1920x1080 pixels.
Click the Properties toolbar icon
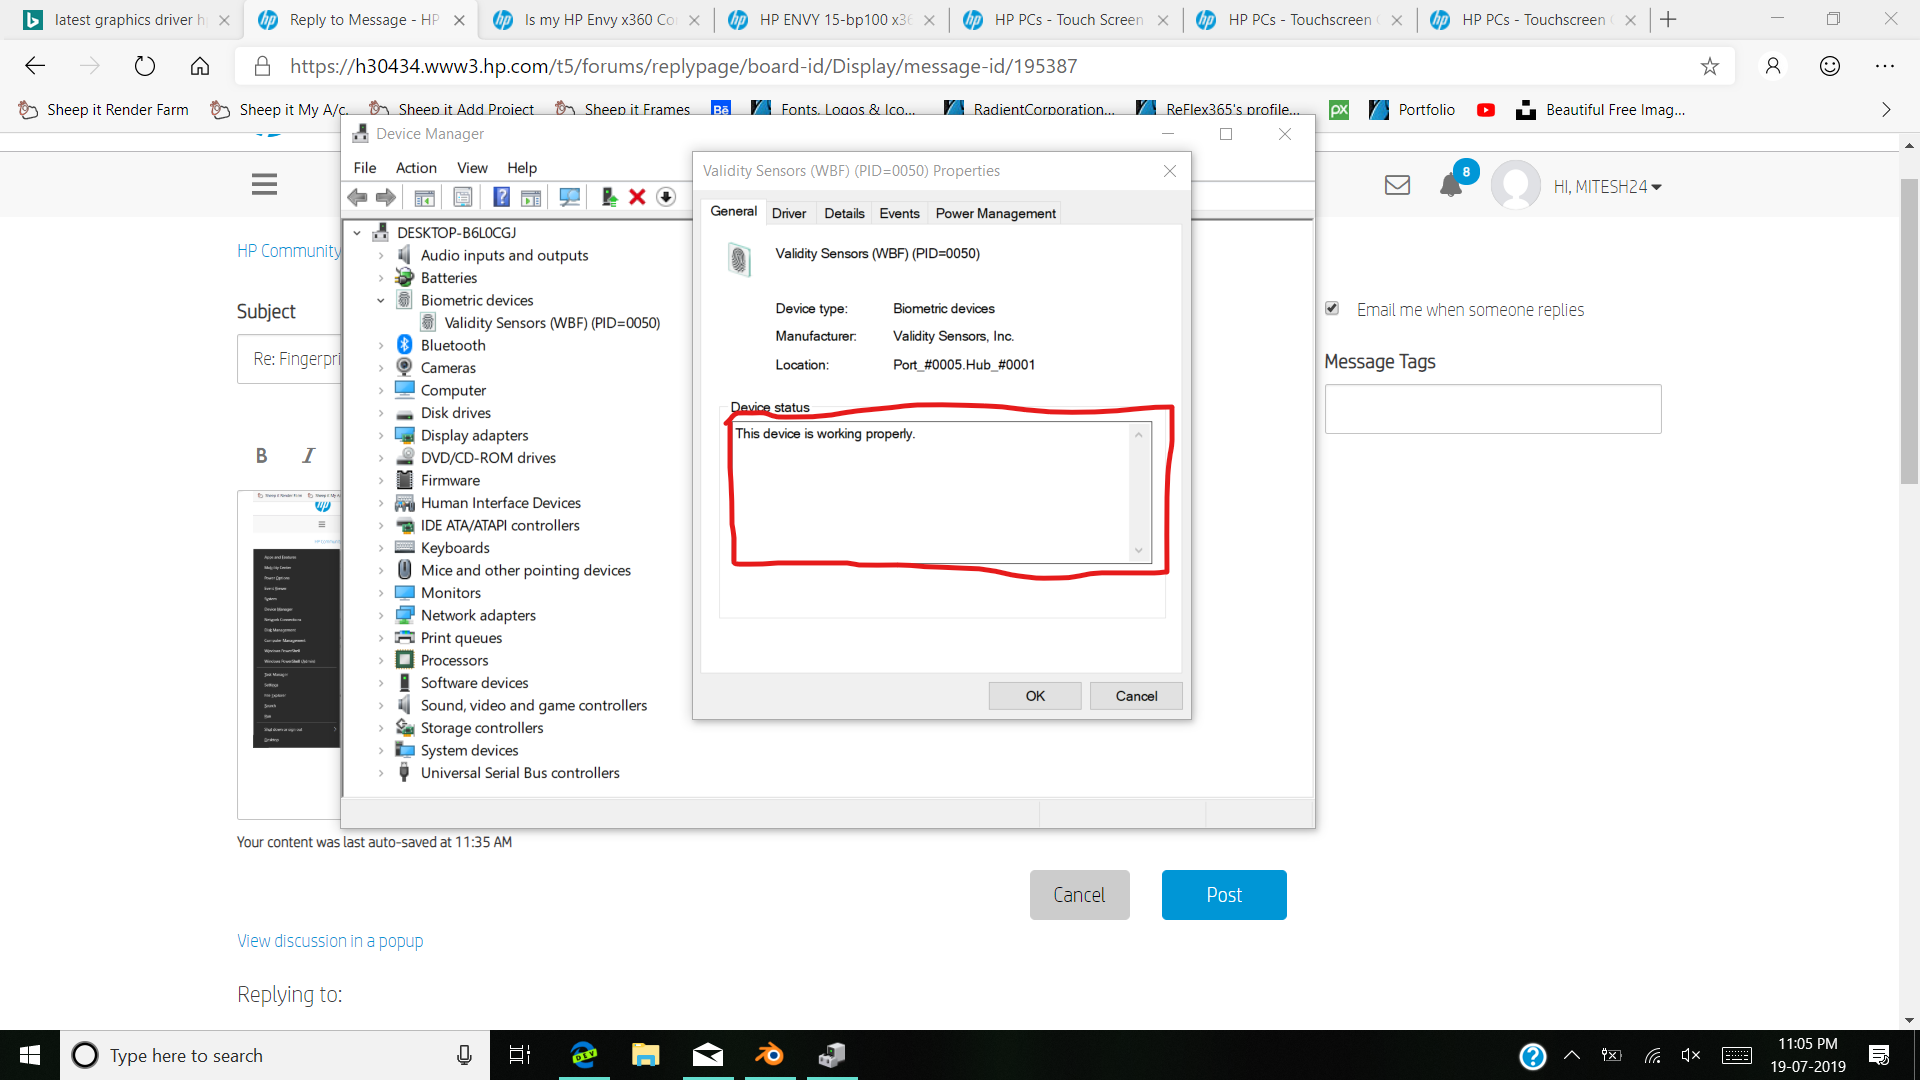coord(463,197)
